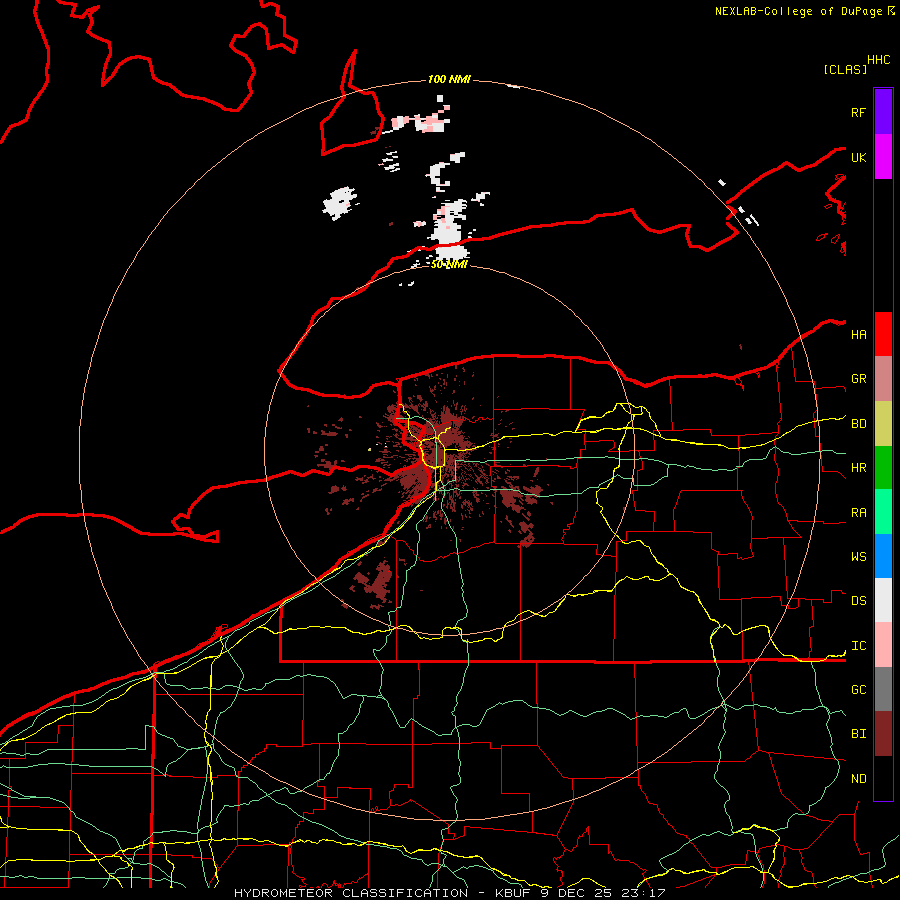900x900 pixels.
Task: Click the HR legend label
Action: pyautogui.click(x=858, y=468)
